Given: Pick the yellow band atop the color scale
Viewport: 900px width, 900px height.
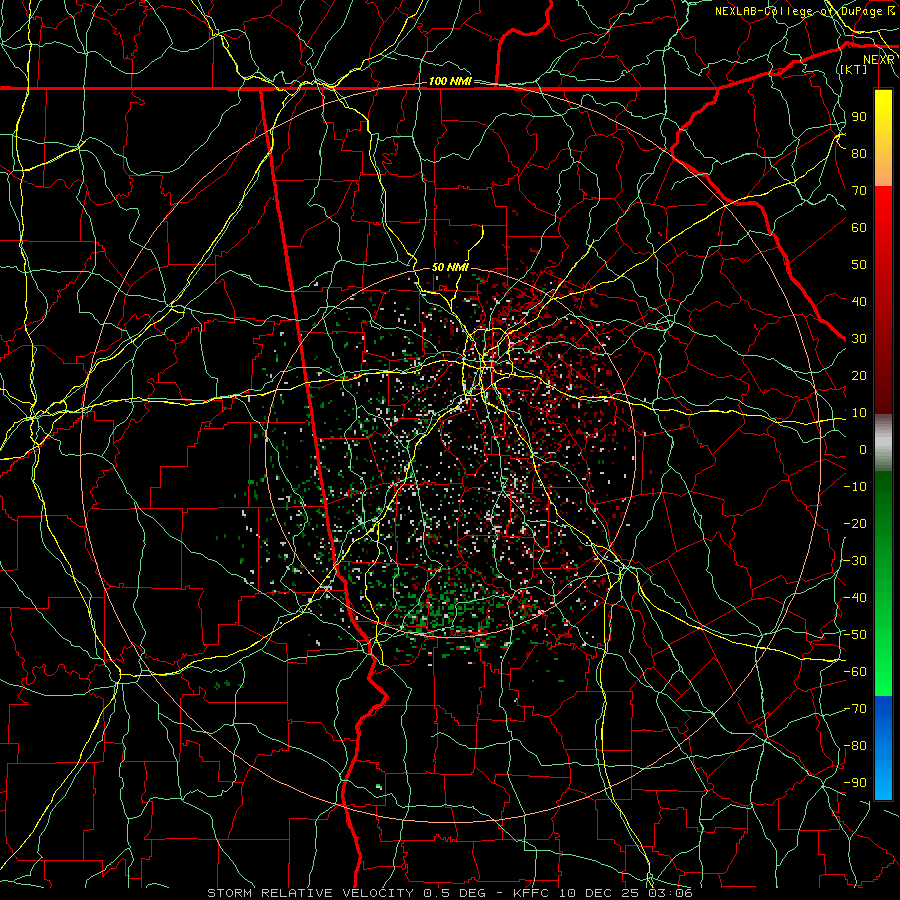Looking at the screenshot, I should coord(883,138).
